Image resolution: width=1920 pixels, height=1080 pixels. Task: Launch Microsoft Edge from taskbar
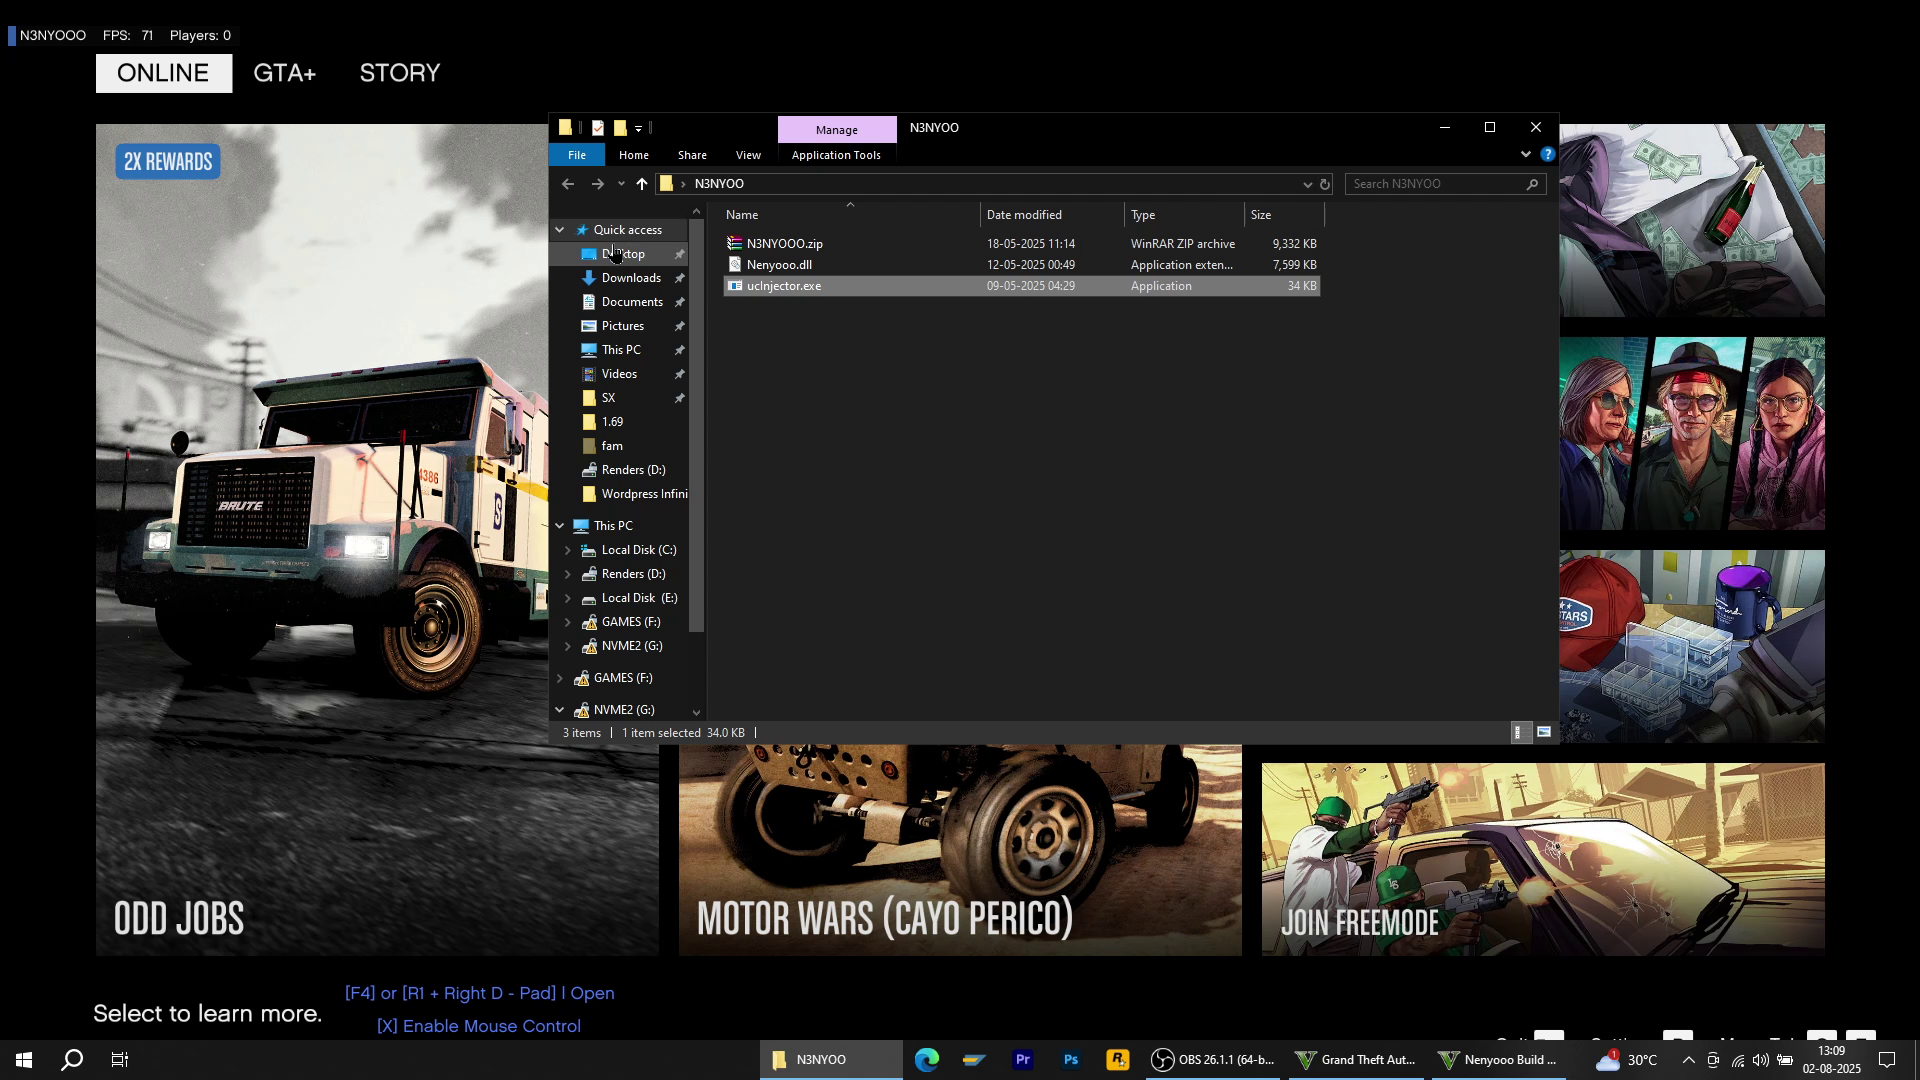click(927, 1060)
